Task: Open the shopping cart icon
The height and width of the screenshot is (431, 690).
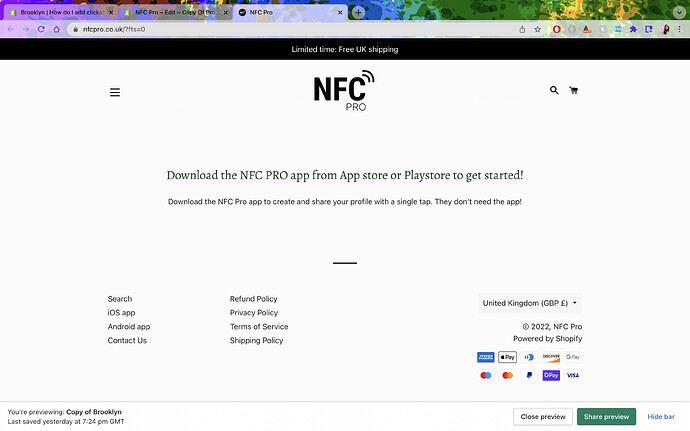Action: [x=573, y=90]
